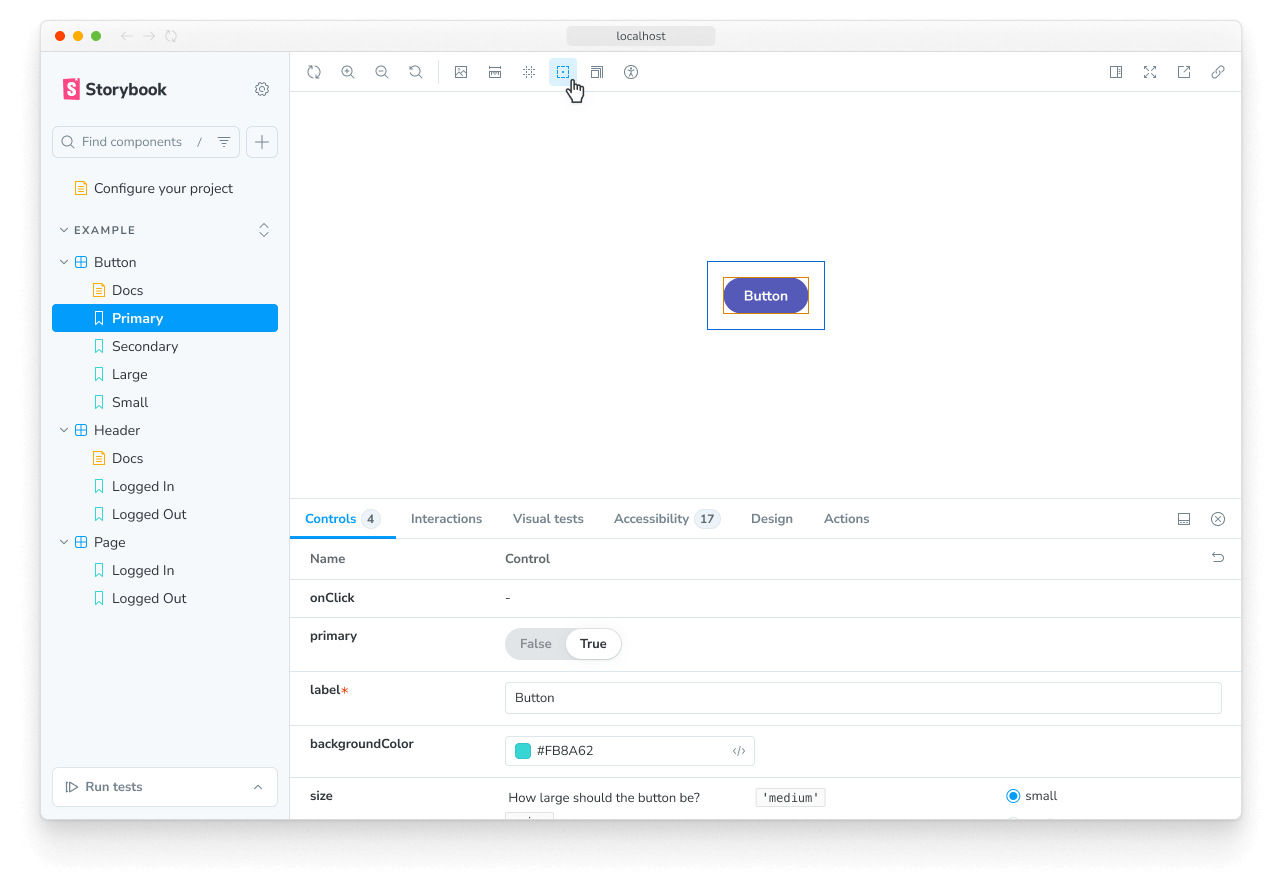The height and width of the screenshot is (890, 1282).
Task: Set primary control to False
Action: (x=535, y=643)
